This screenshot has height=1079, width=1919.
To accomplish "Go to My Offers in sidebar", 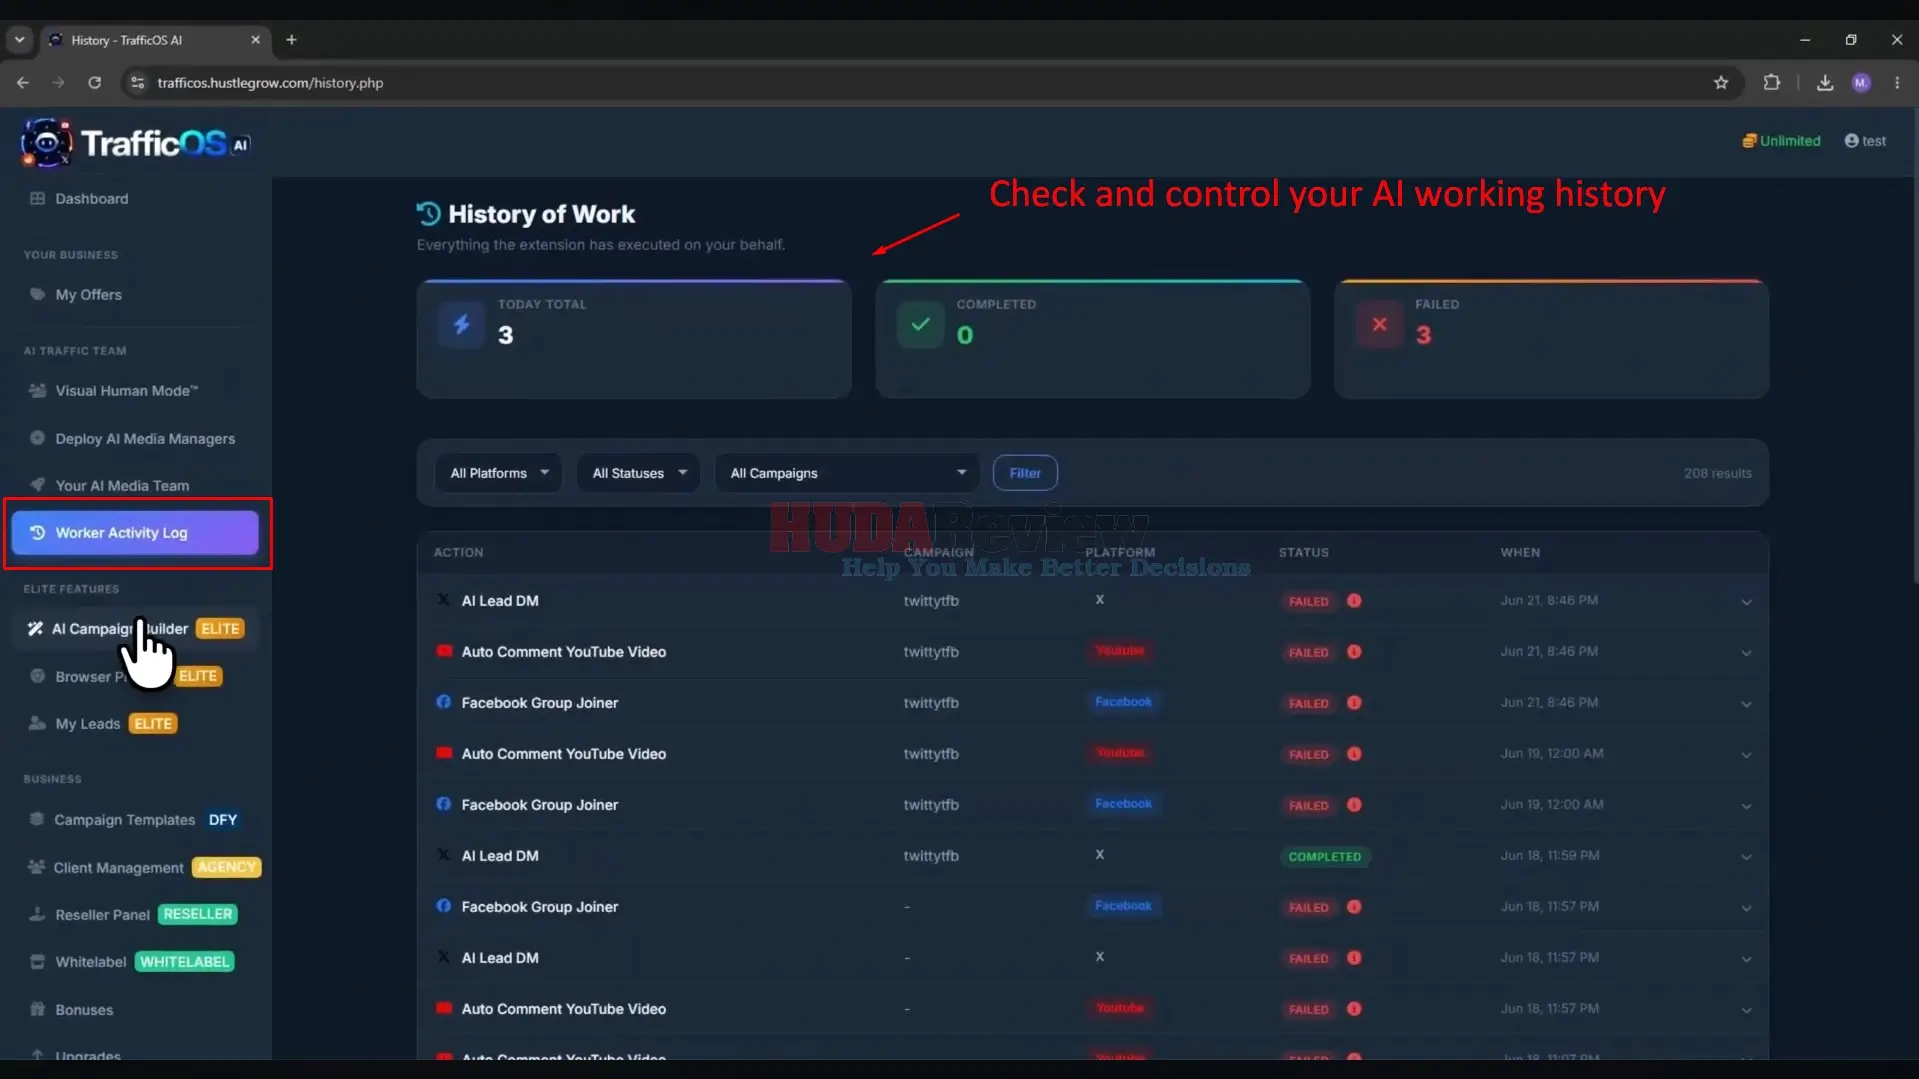I will point(135,294).
